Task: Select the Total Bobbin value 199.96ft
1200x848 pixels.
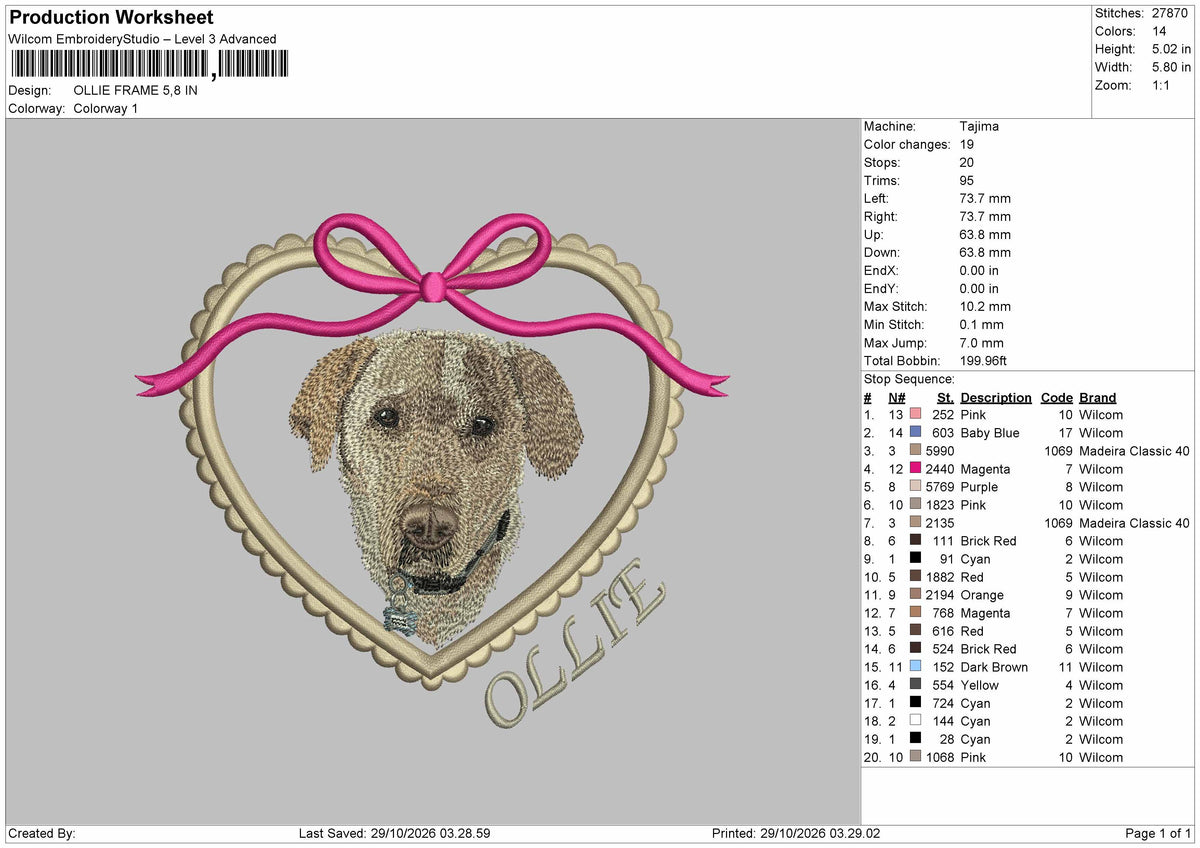Action: (985, 361)
